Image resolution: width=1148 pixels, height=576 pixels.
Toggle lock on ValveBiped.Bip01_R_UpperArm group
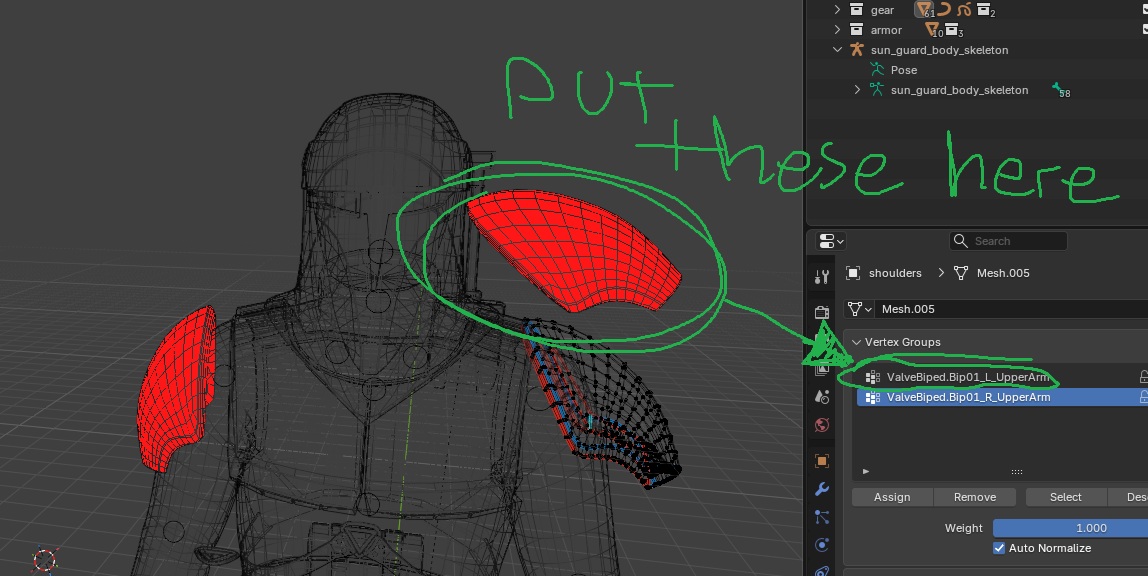tap(1143, 397)
